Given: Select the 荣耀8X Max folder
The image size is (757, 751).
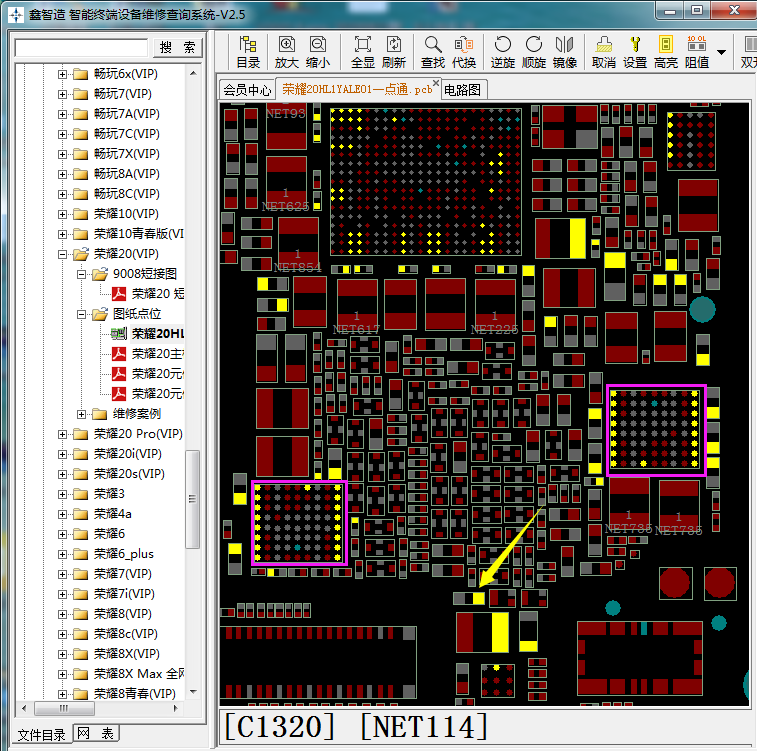Looking at the screenshot, I should tap(139, 673).
